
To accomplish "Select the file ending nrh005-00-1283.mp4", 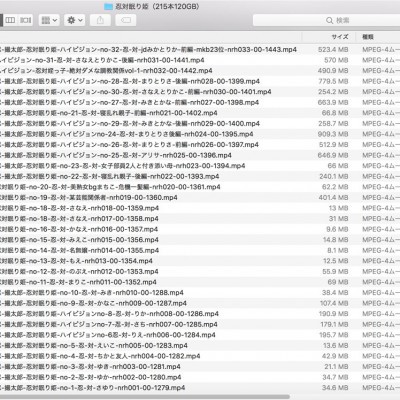I will pyautogui.click(x=200, y=345).
